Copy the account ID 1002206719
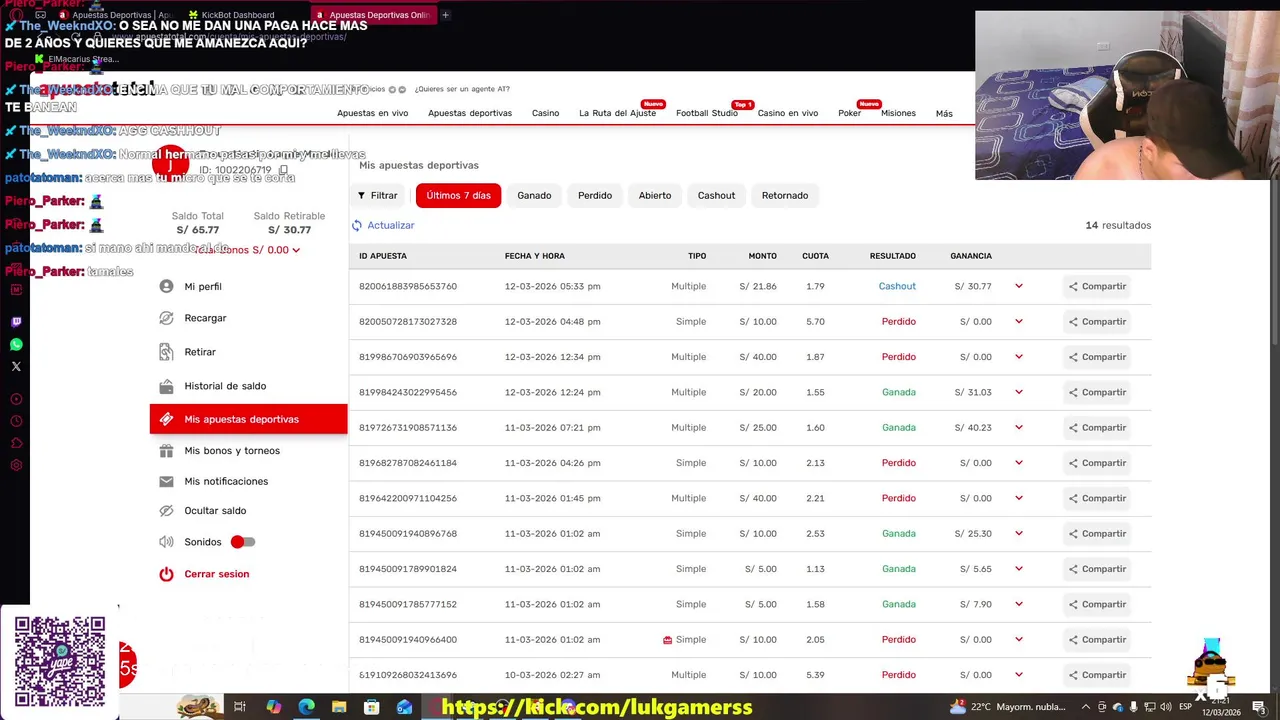Screen dimensions: 1280x720 [283, 170]
